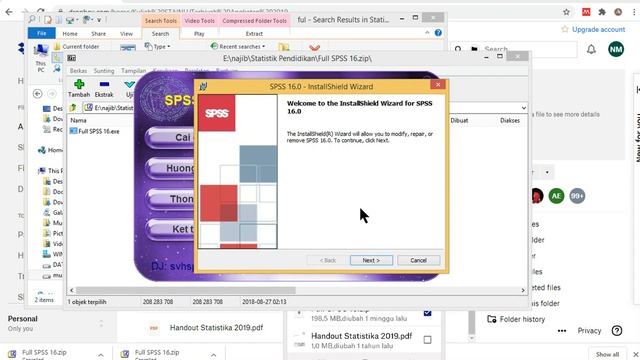Viewport: 640px width, 360px height.
Task: Open Handout Statistika 2019.pdf in the Dropbox file list
Action: tap(216, 328)
